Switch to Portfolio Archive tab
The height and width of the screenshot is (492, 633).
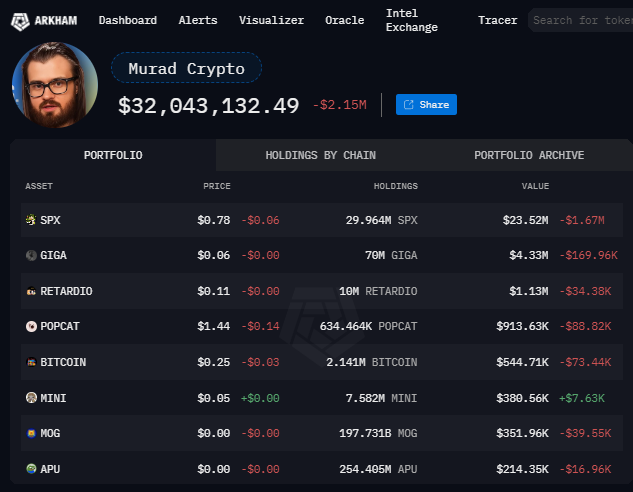529,155
